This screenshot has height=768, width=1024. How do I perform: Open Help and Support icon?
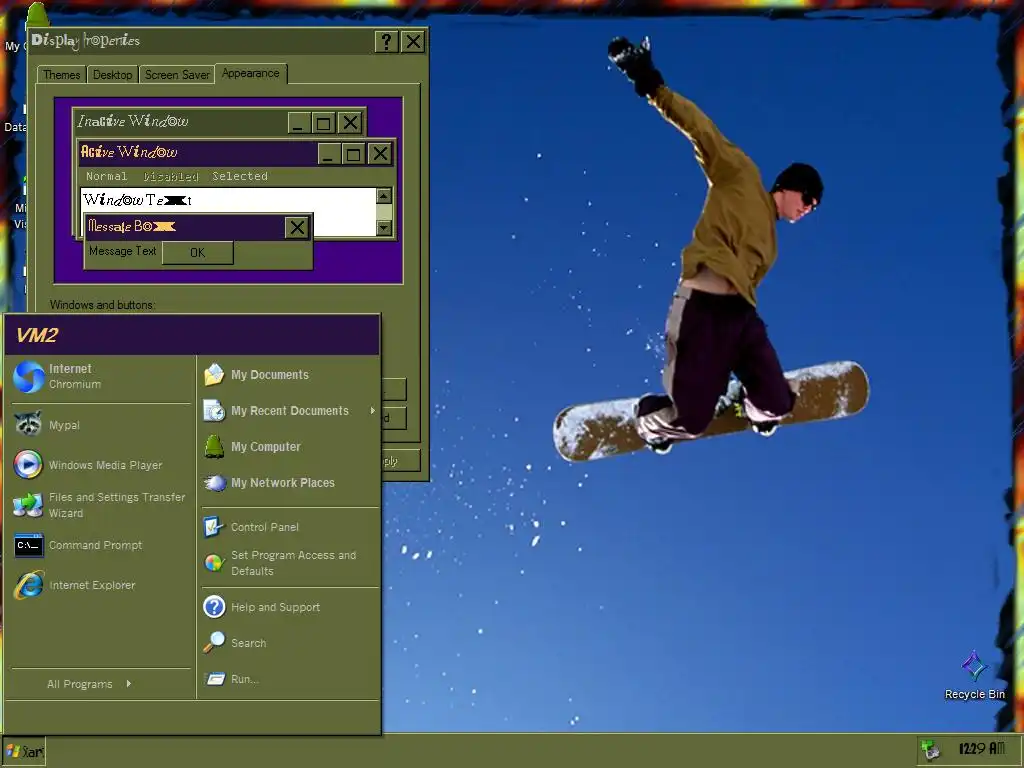pyautogui.click(x=214, y=607)
